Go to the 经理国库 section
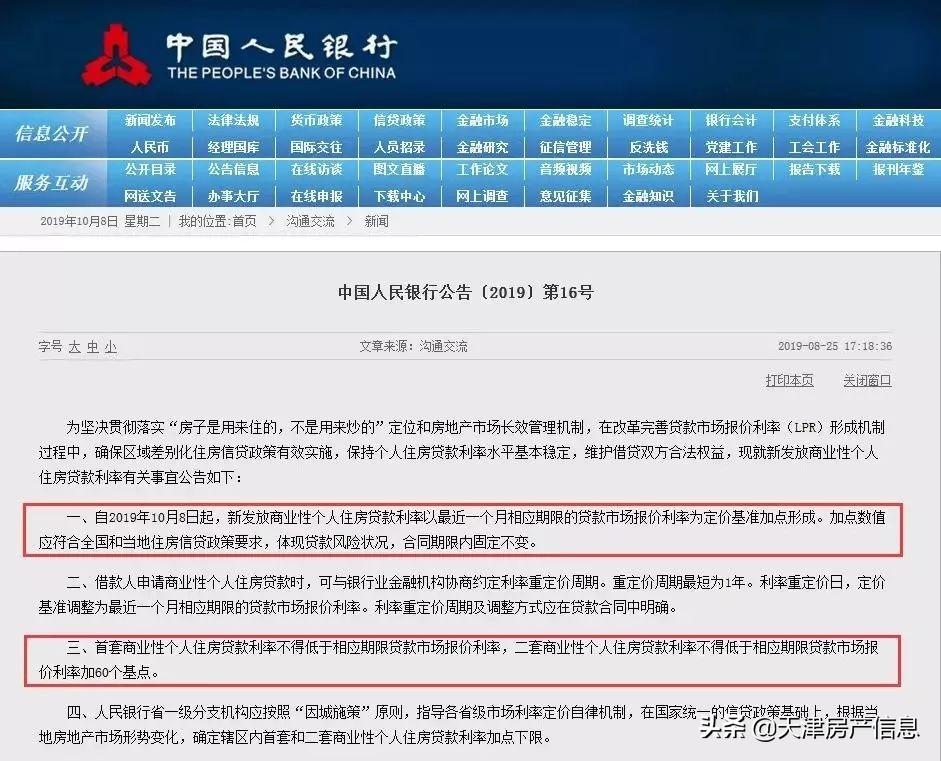The image size is (941, 761). click(x=233, y=147)
